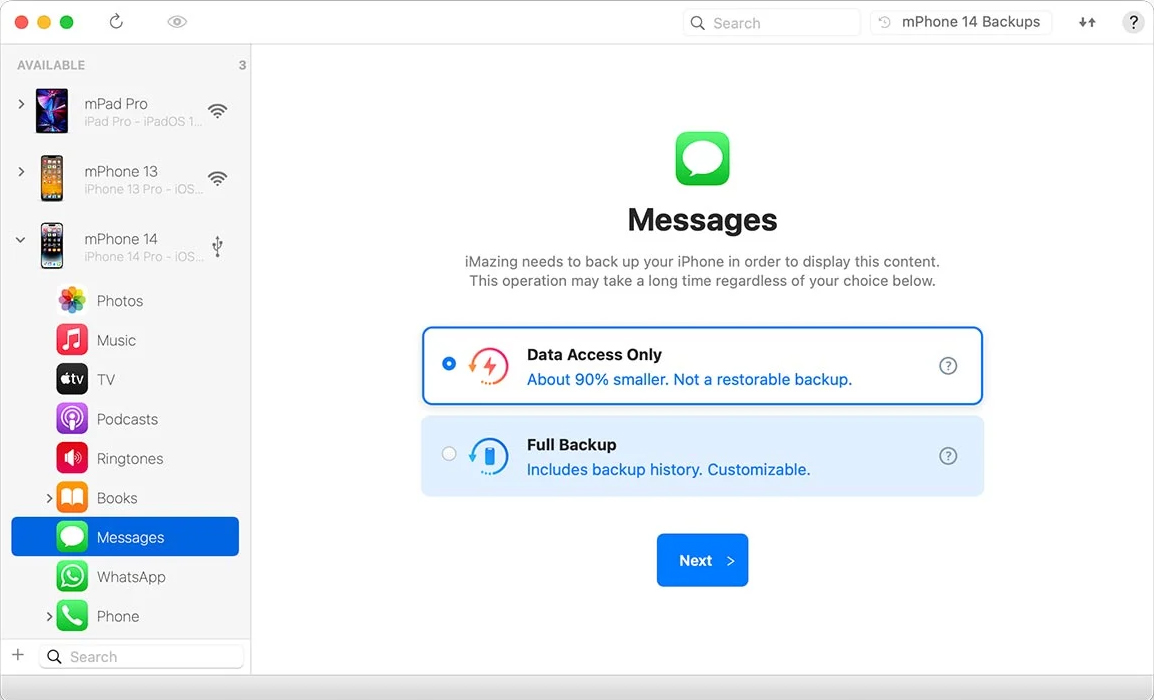The width and height of the screenshot is (1154, 700).
Task: Expand the mPhone 13 device
Action: tap(21, 172)
